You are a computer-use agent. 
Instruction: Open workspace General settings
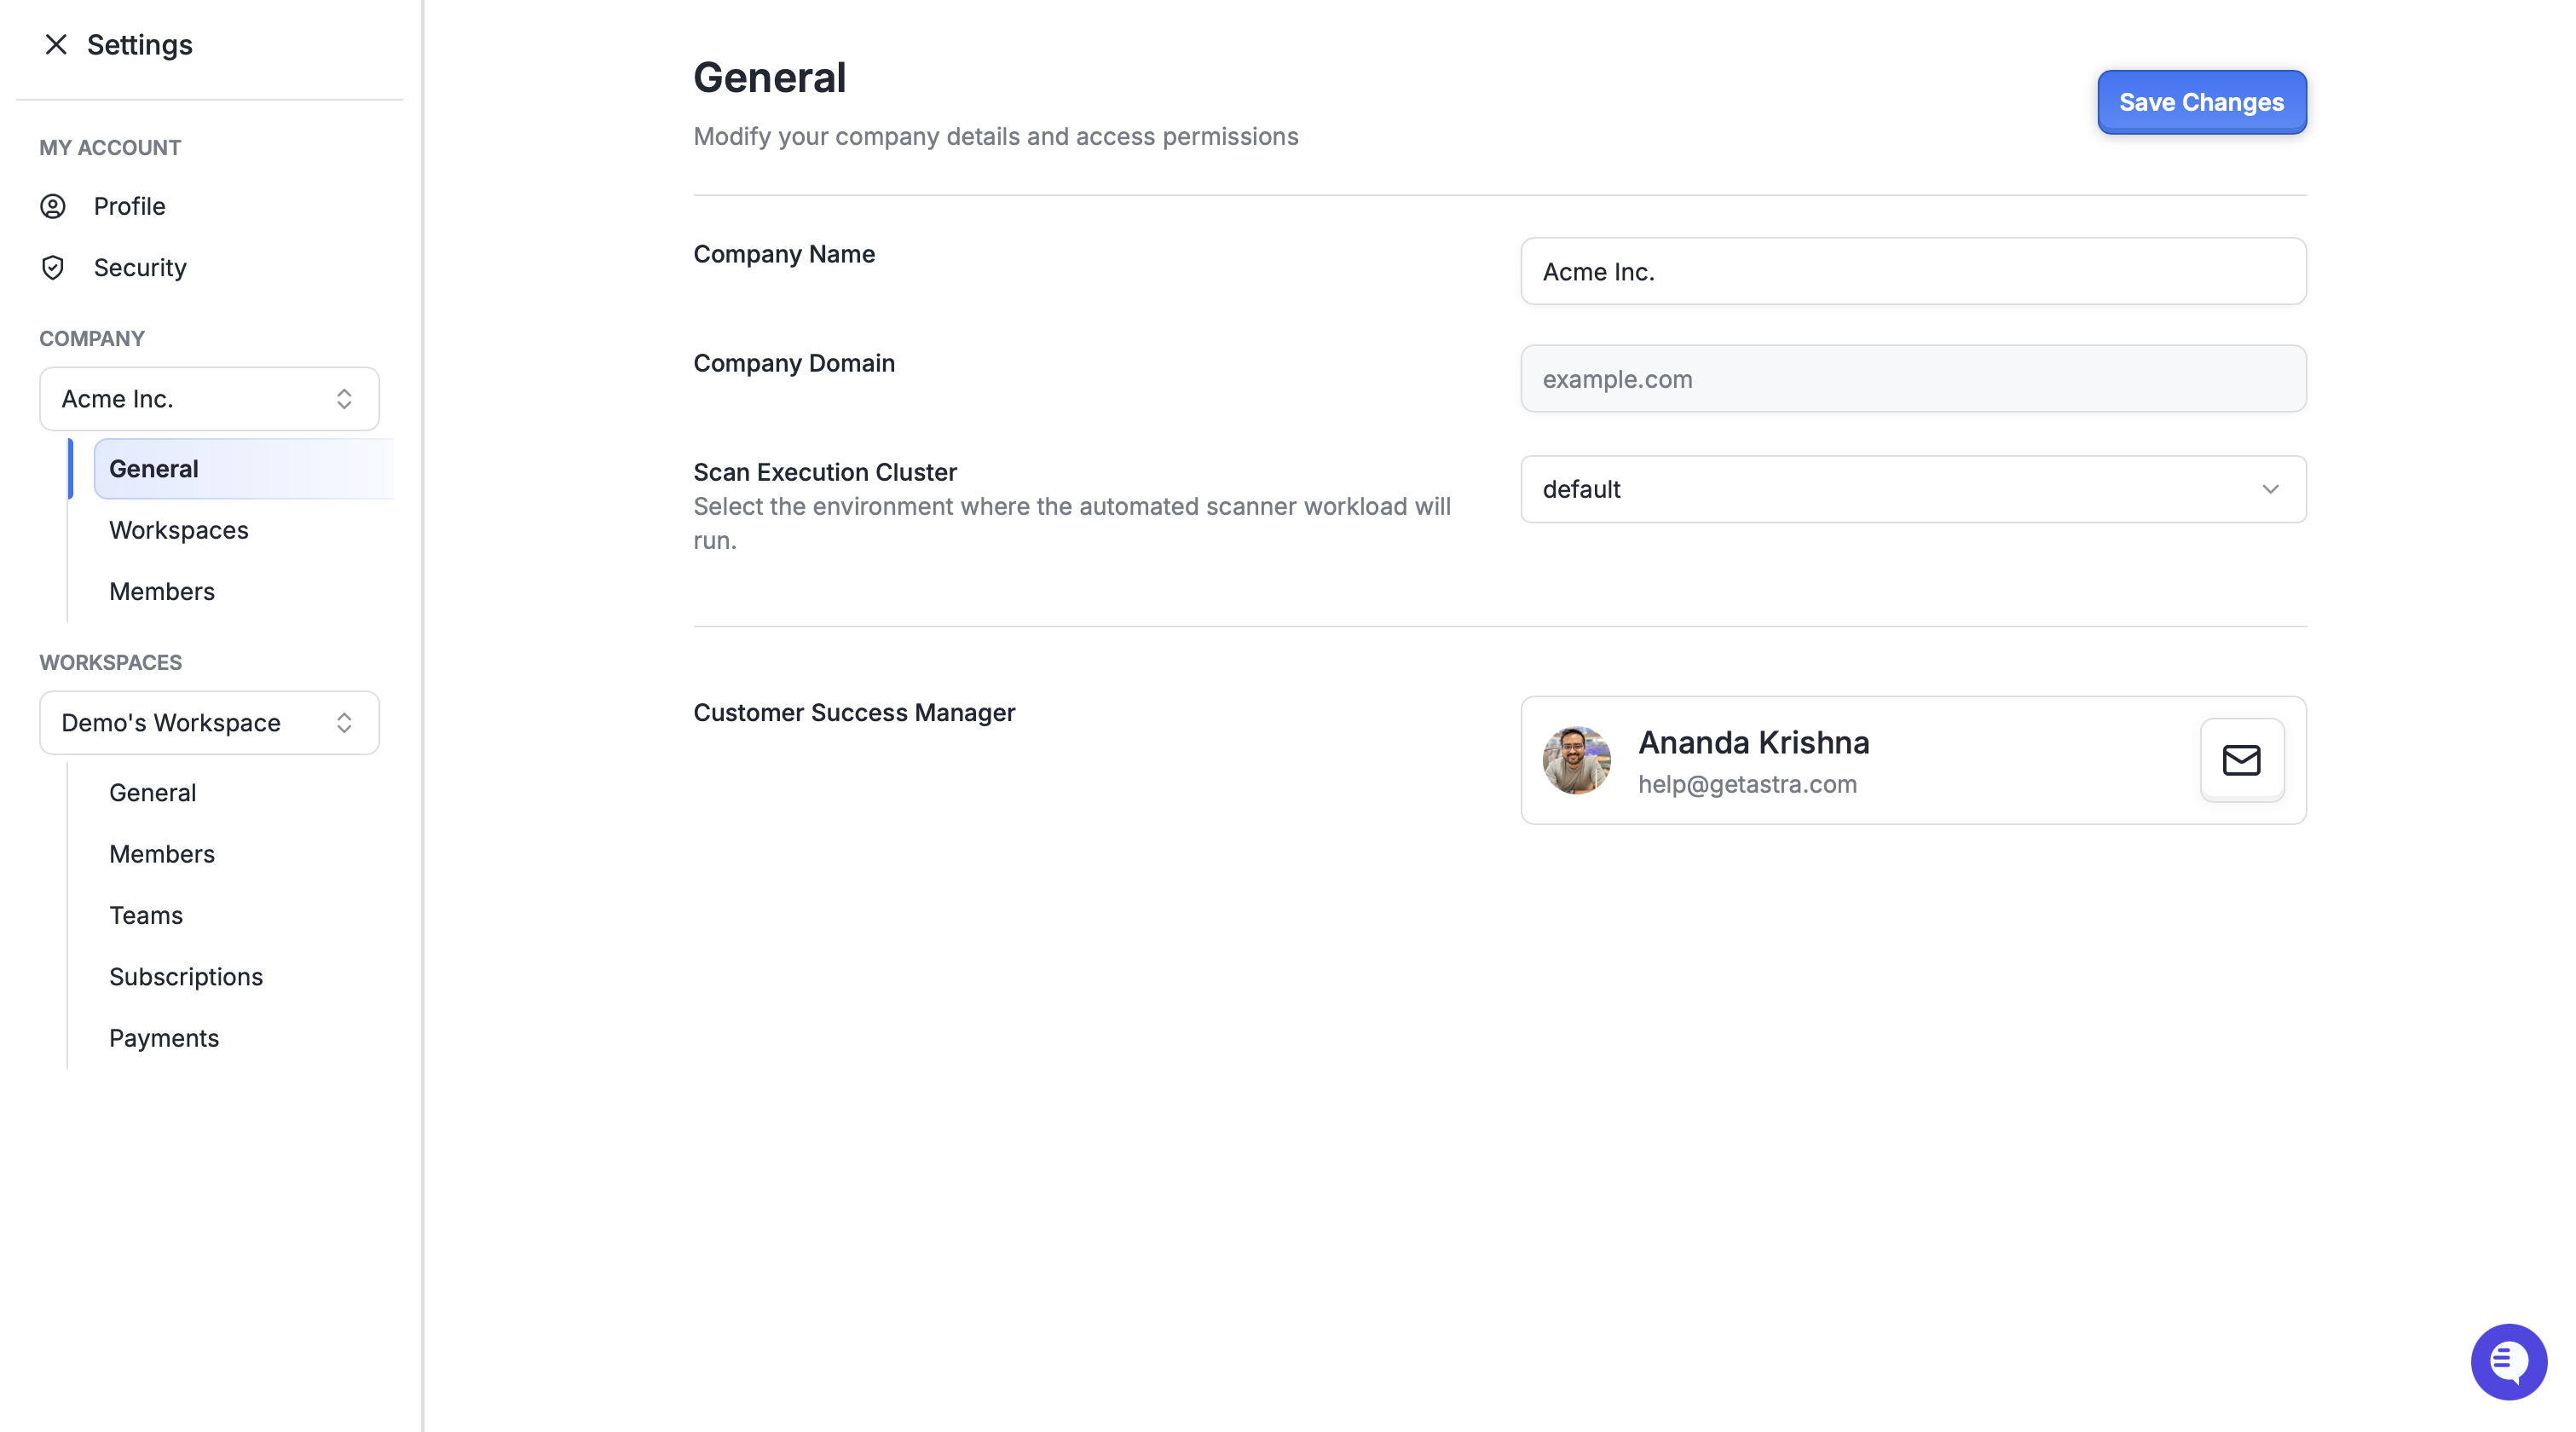click(x=152, y=793)
